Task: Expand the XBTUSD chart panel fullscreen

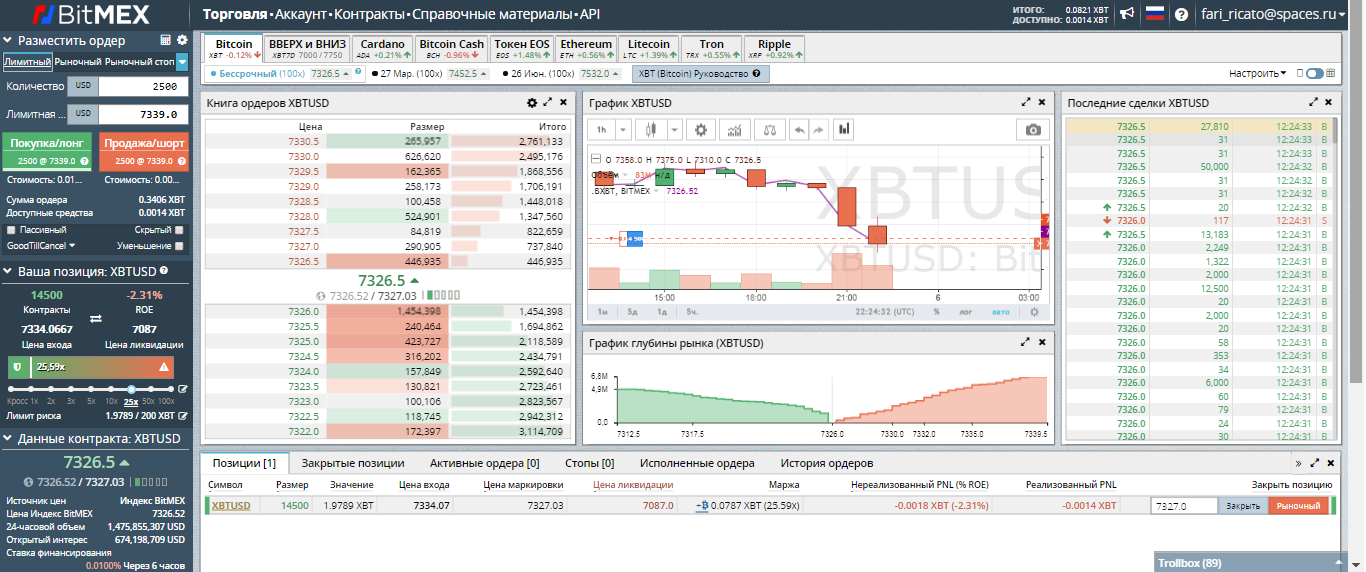Action: click(x=1026, y=103)
